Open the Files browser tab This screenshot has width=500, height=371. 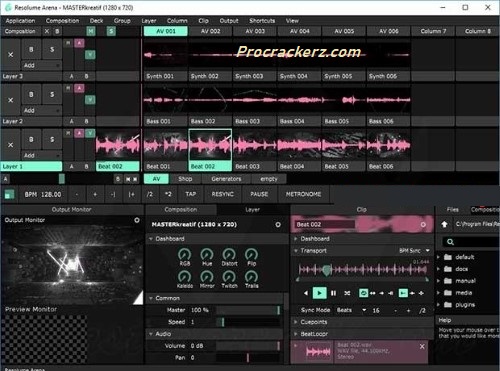tap(452, 210)
